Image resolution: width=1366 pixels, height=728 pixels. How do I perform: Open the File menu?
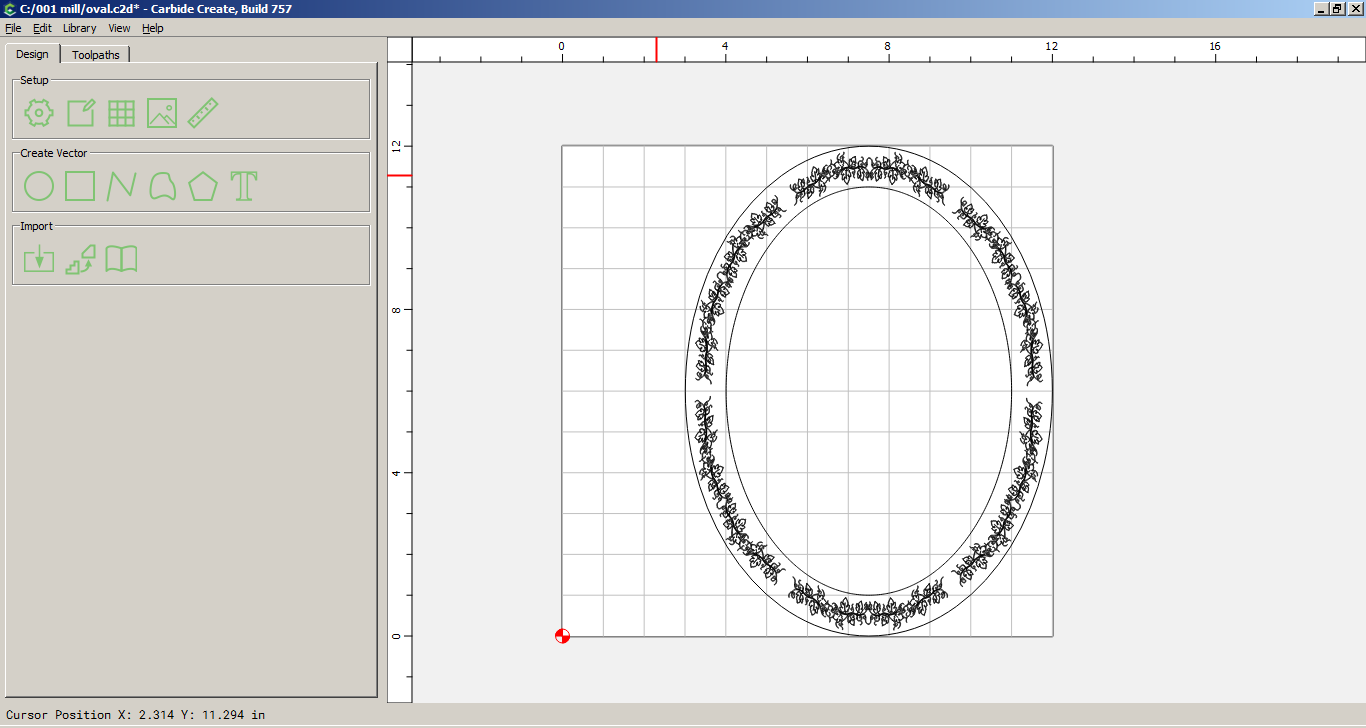tap(13, 28)
